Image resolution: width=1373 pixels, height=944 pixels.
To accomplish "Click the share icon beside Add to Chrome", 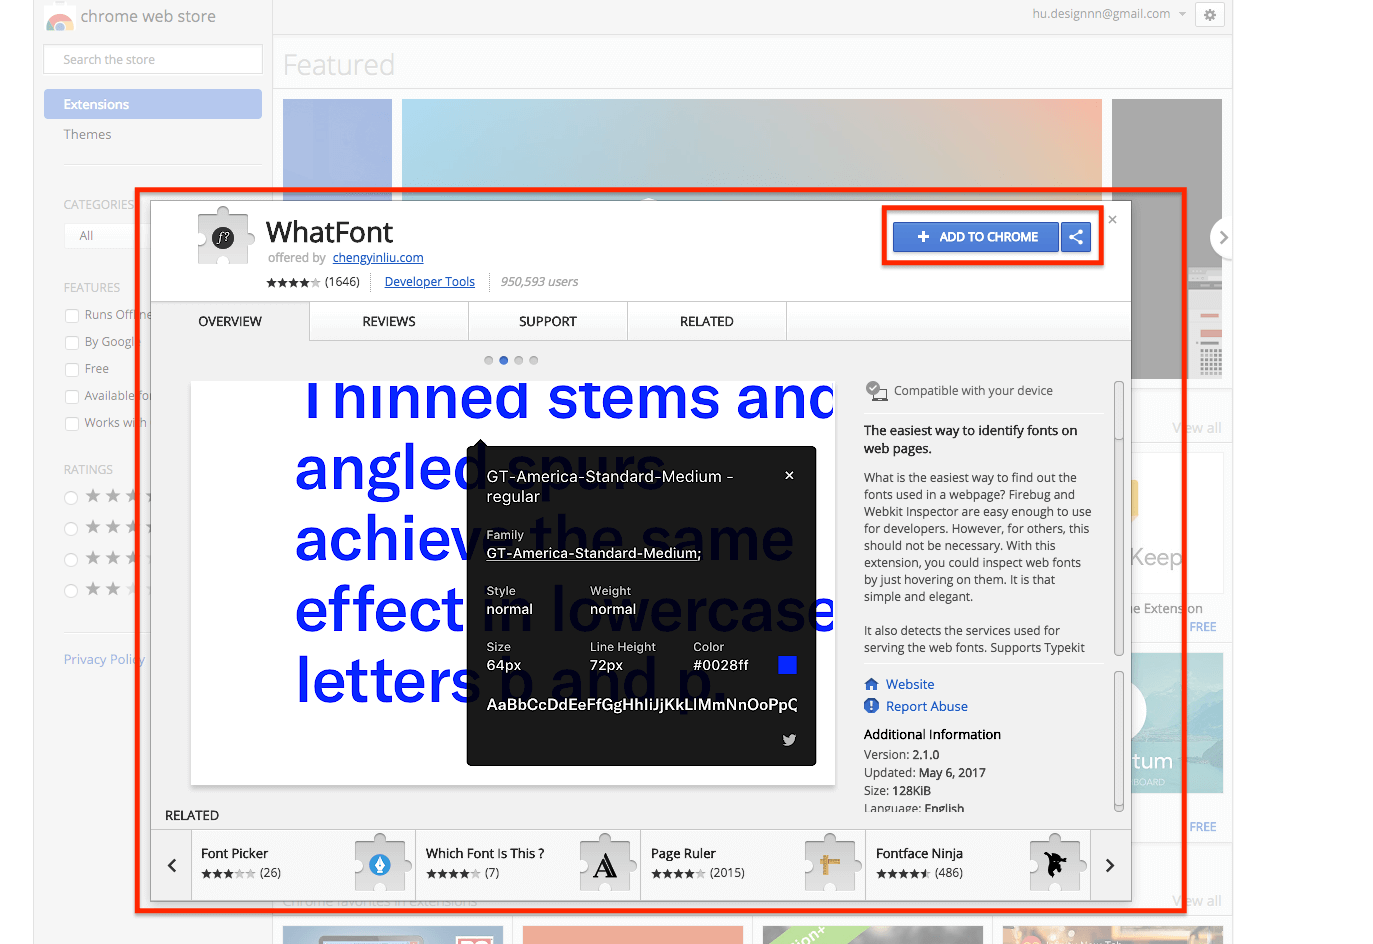I will [x=1076, y=237].
